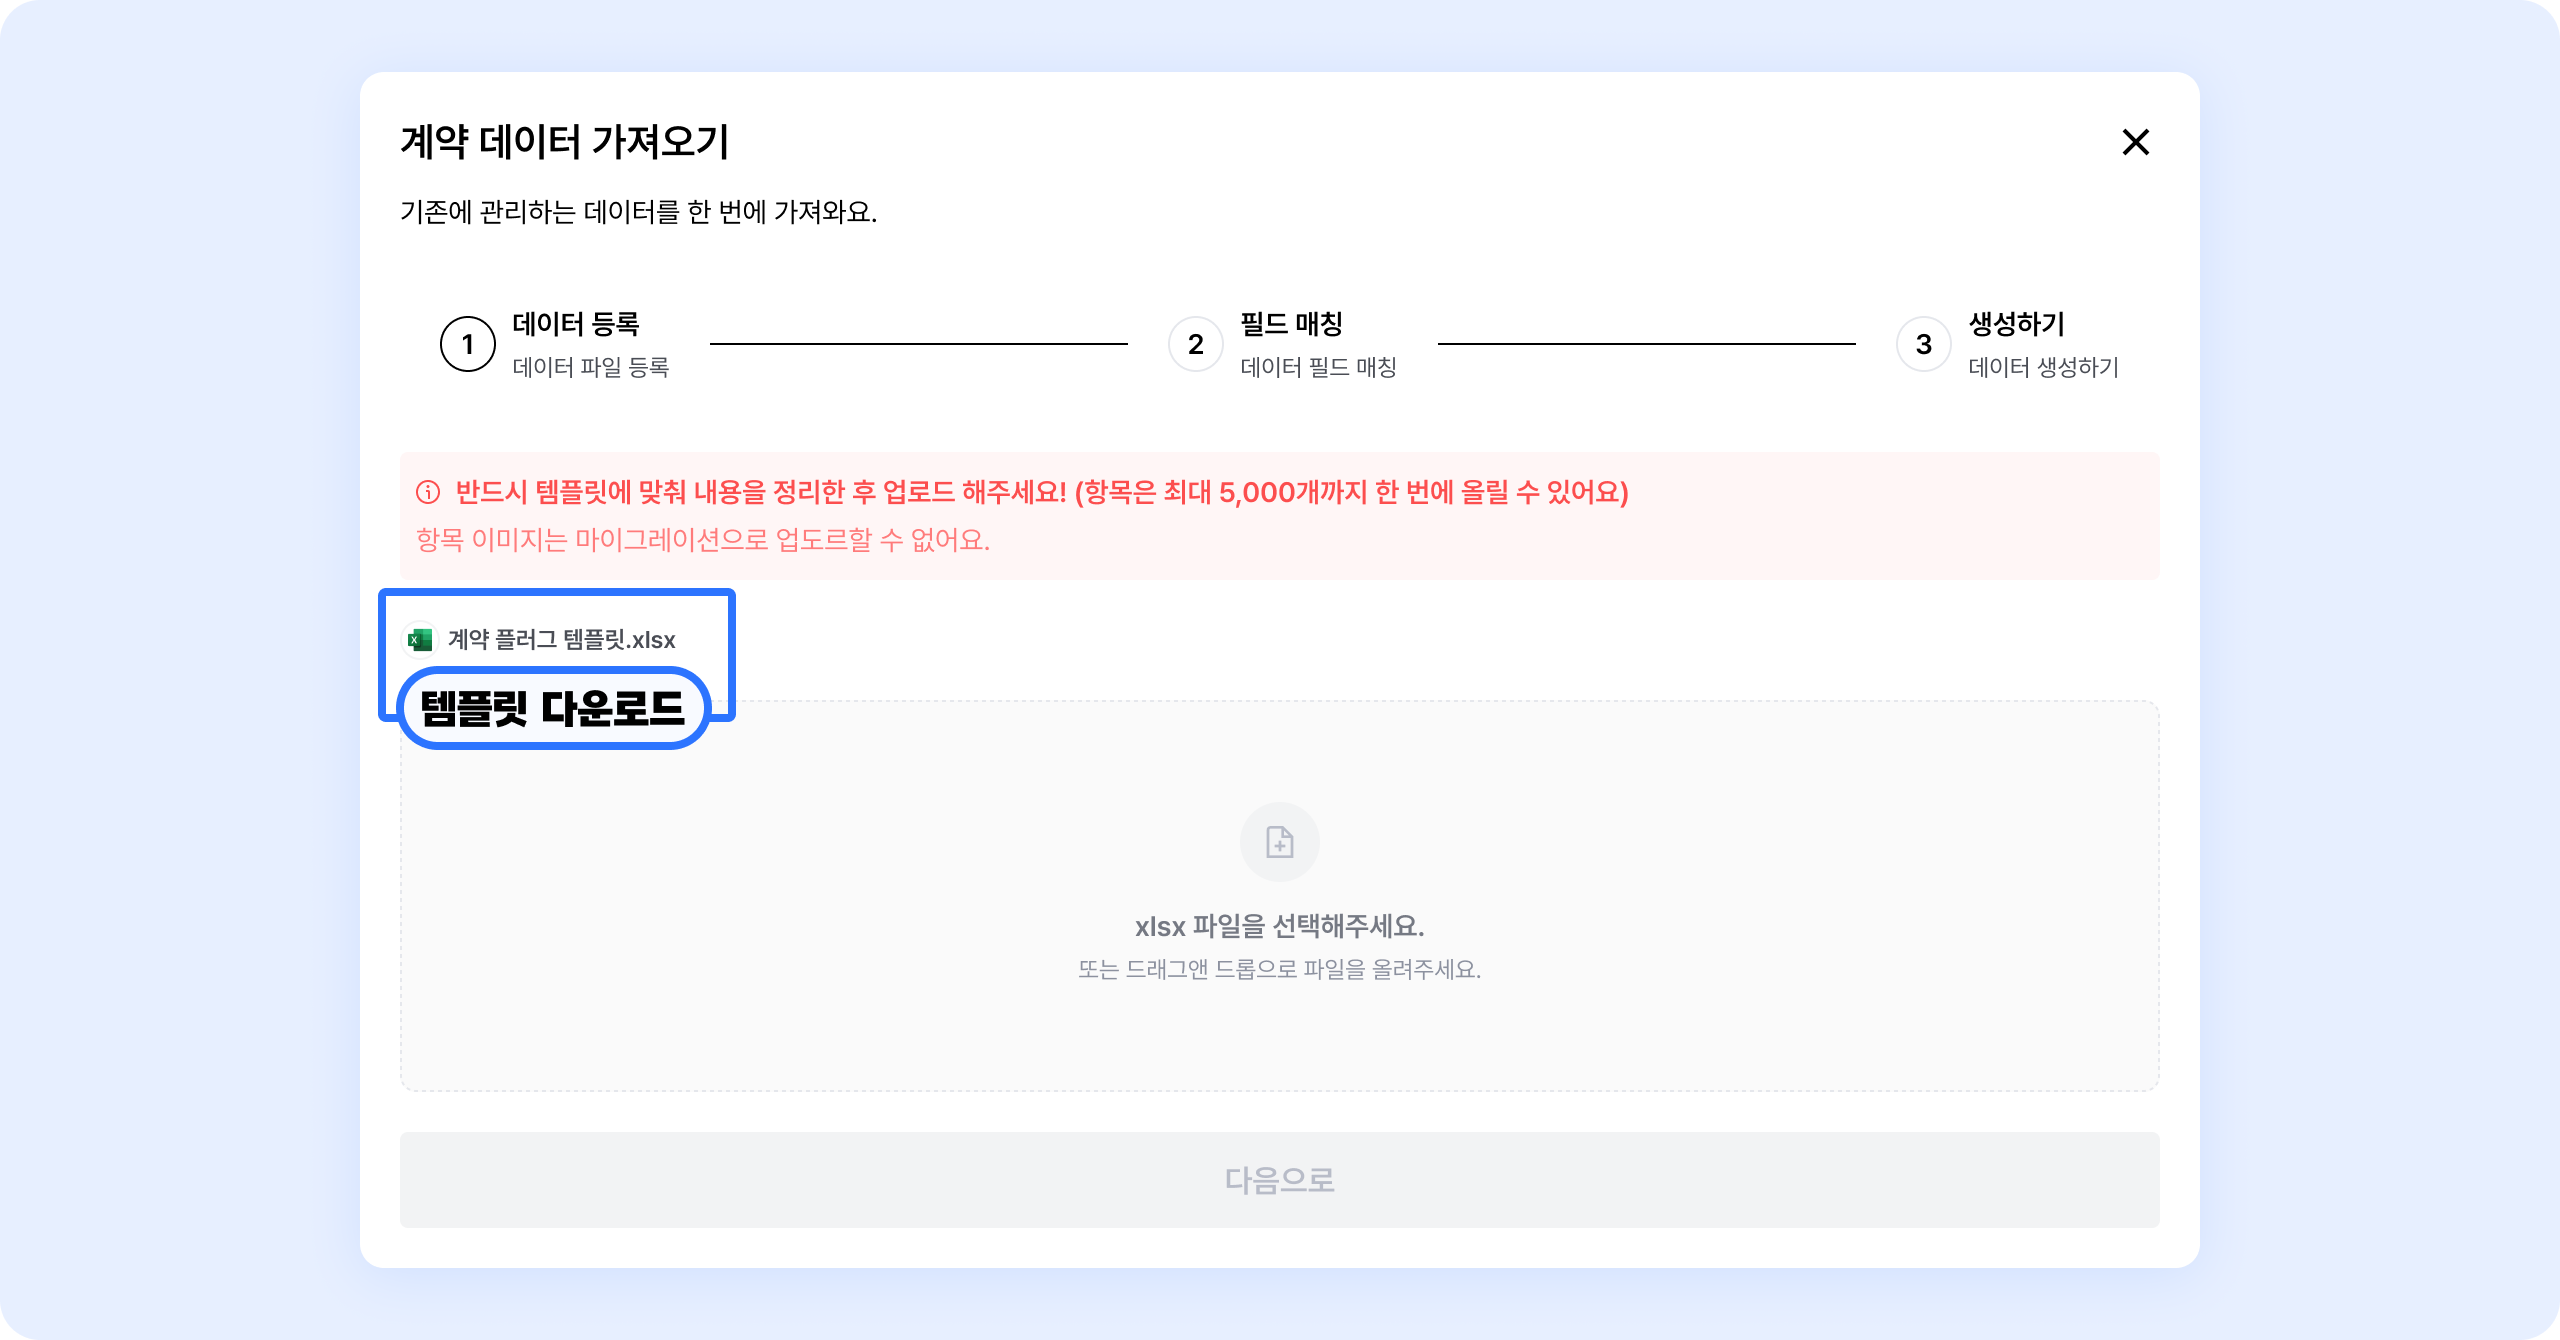This screenshot has height=1340, width=2560.
Task: Click the drag-and-drop hint text
Action: coord(1279,969)
